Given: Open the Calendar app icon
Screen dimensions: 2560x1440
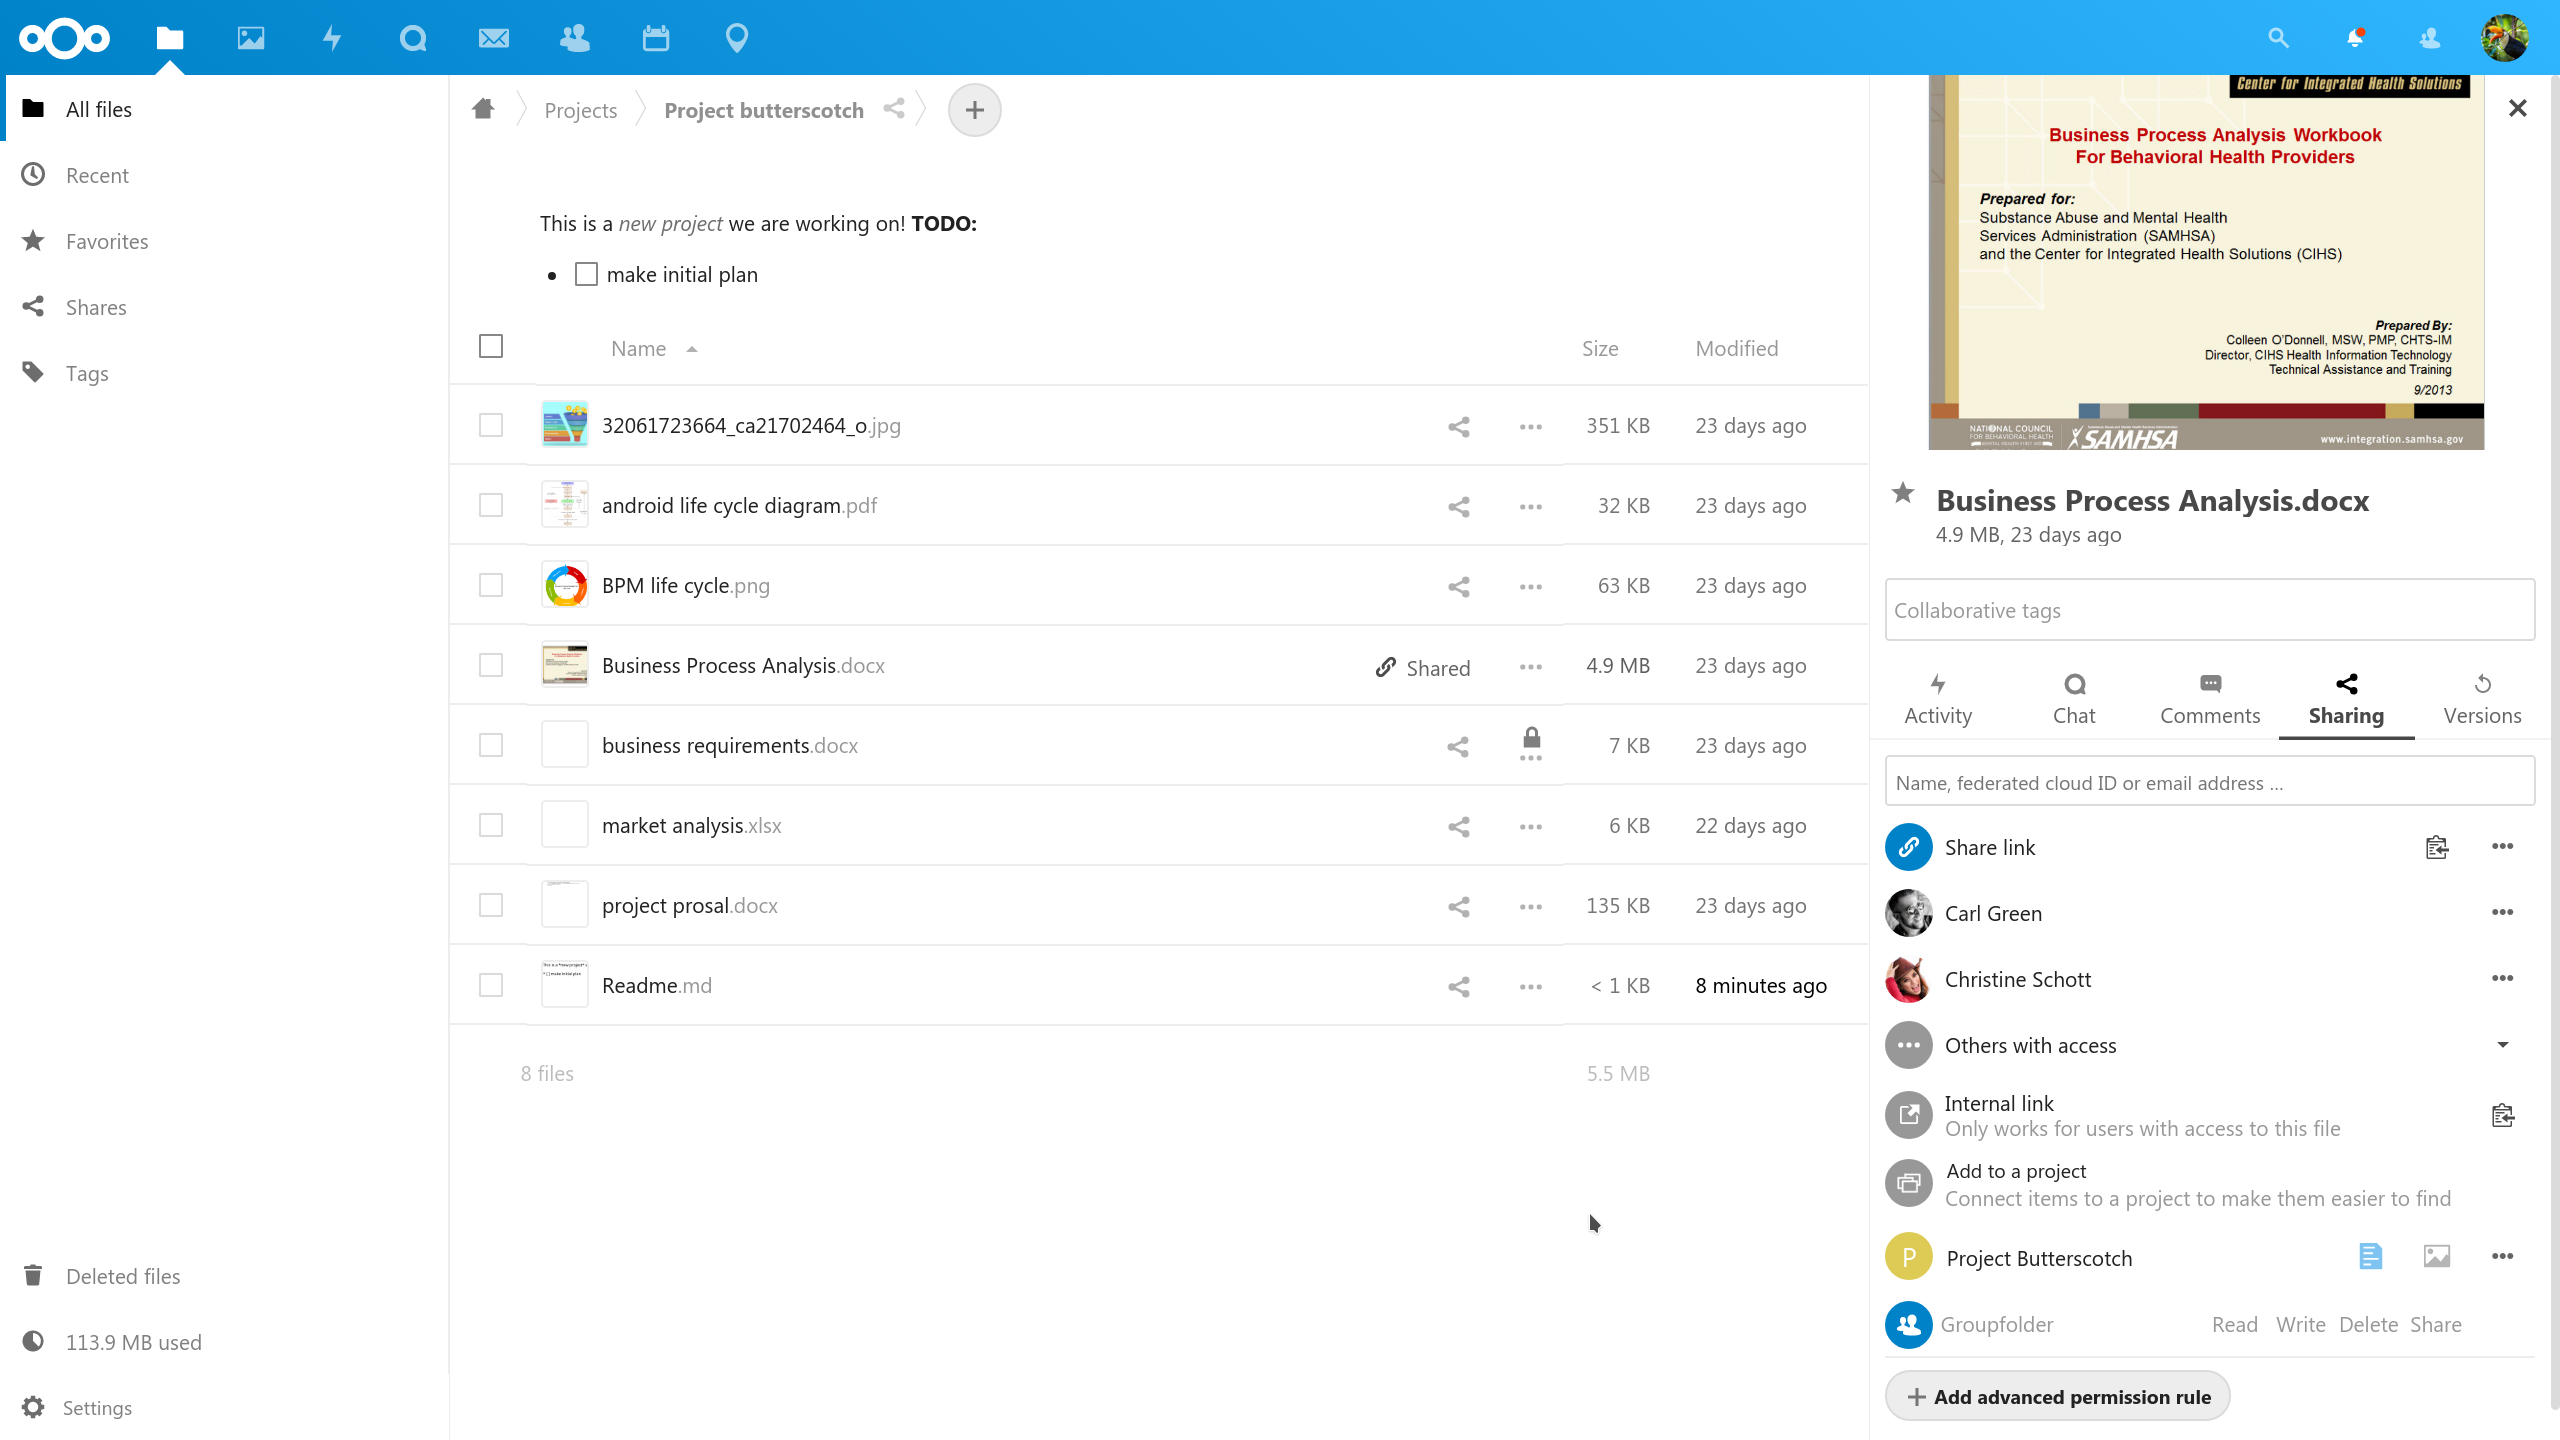Looking at the screenshot, I should (x=656, y=38).
